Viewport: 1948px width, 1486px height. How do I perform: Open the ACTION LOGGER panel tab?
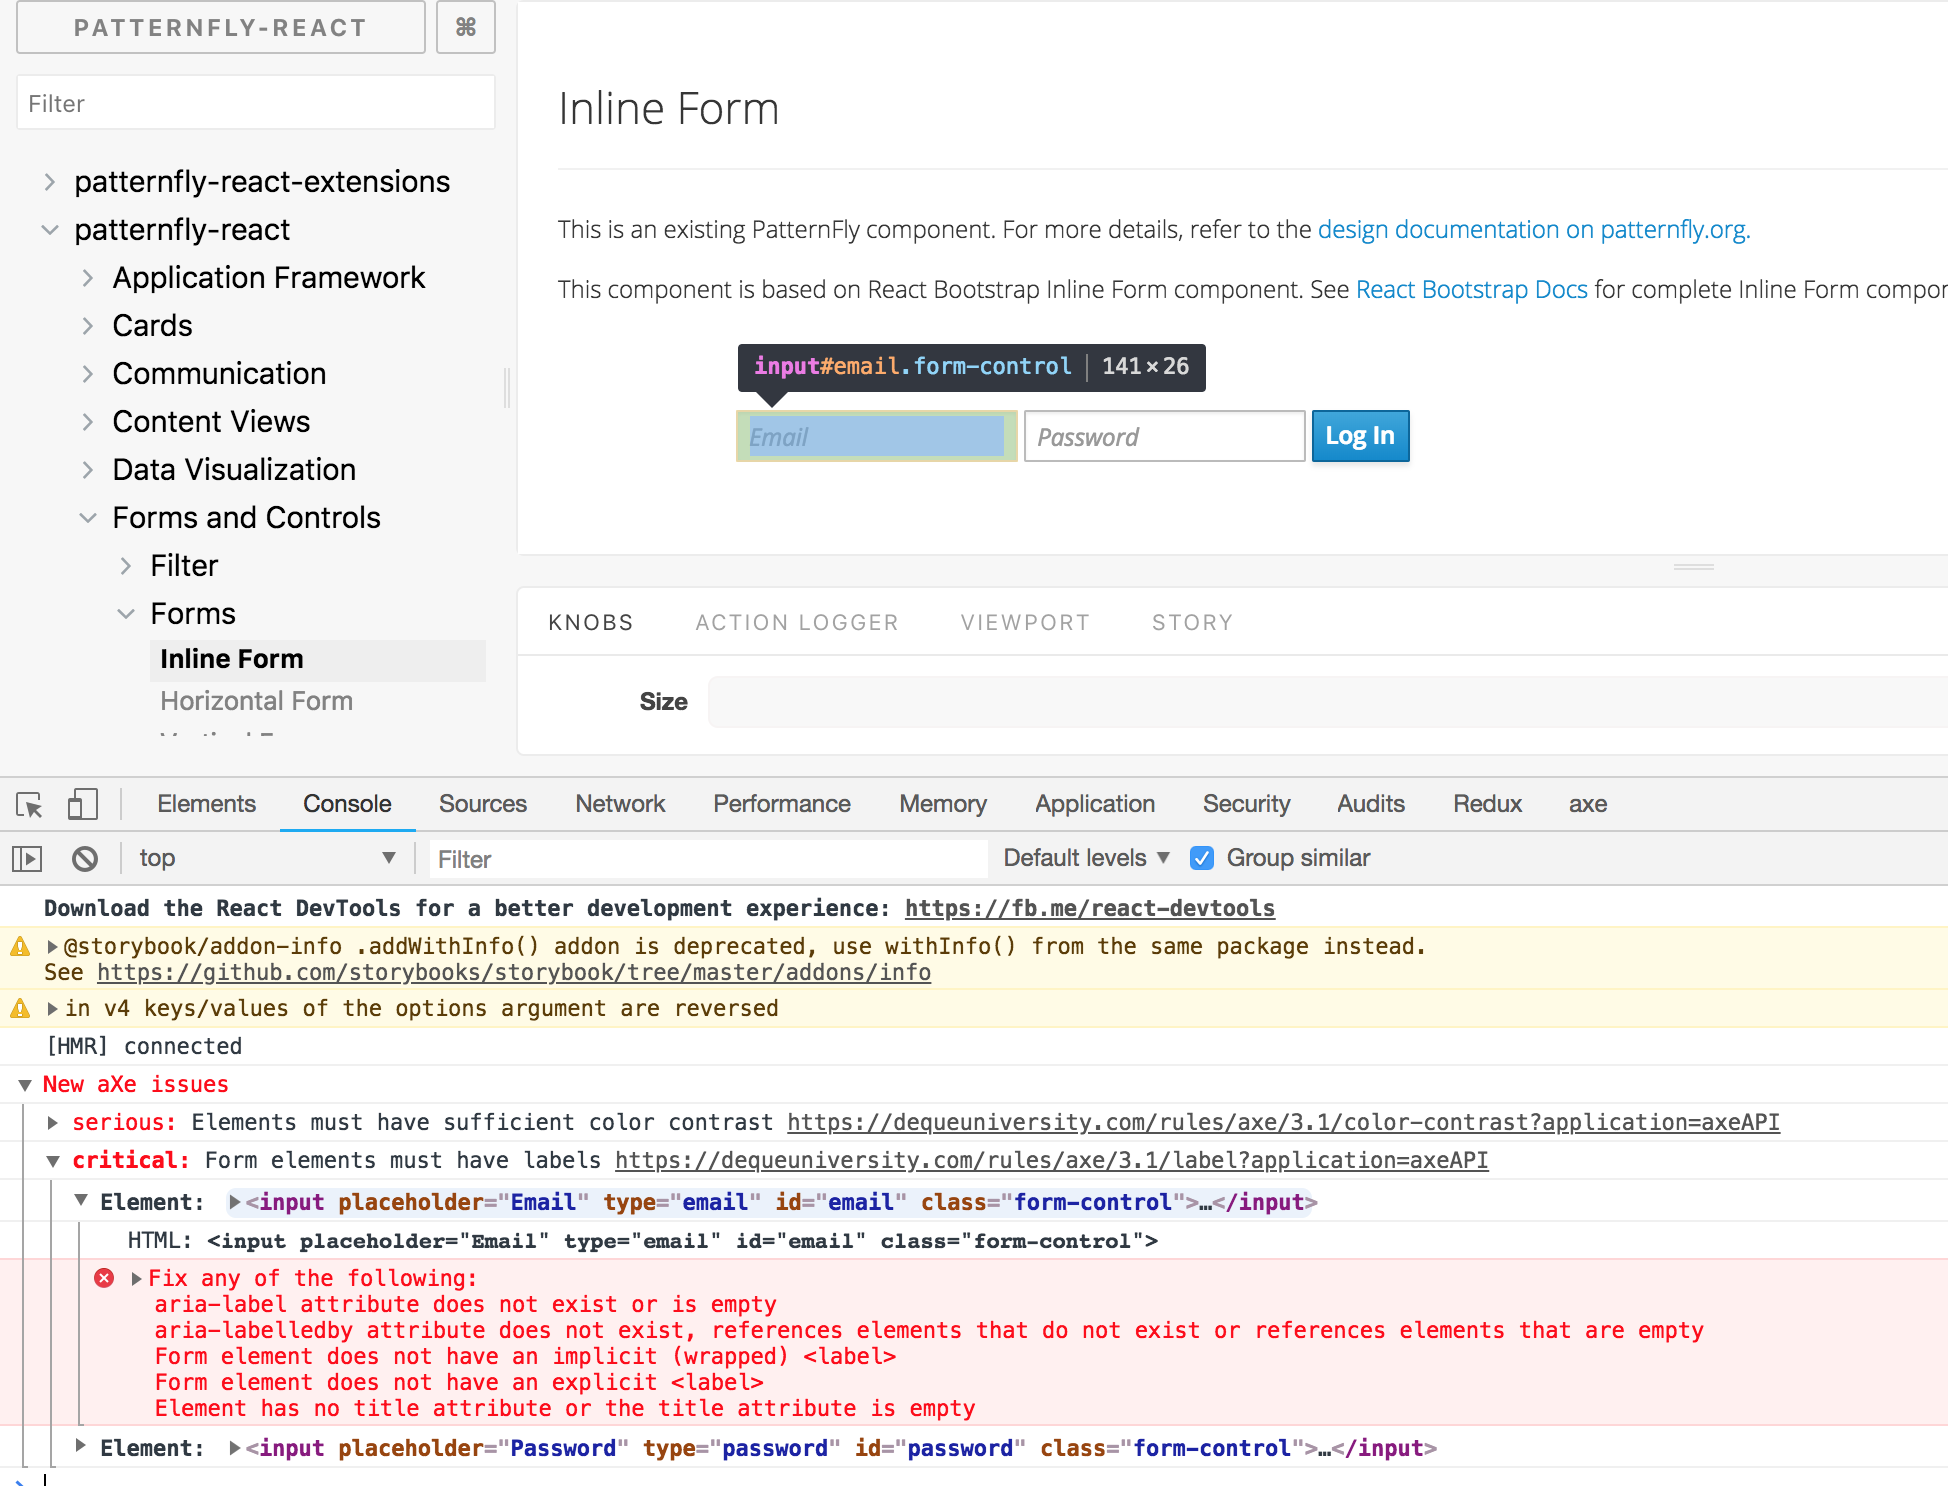pos(796,622)
